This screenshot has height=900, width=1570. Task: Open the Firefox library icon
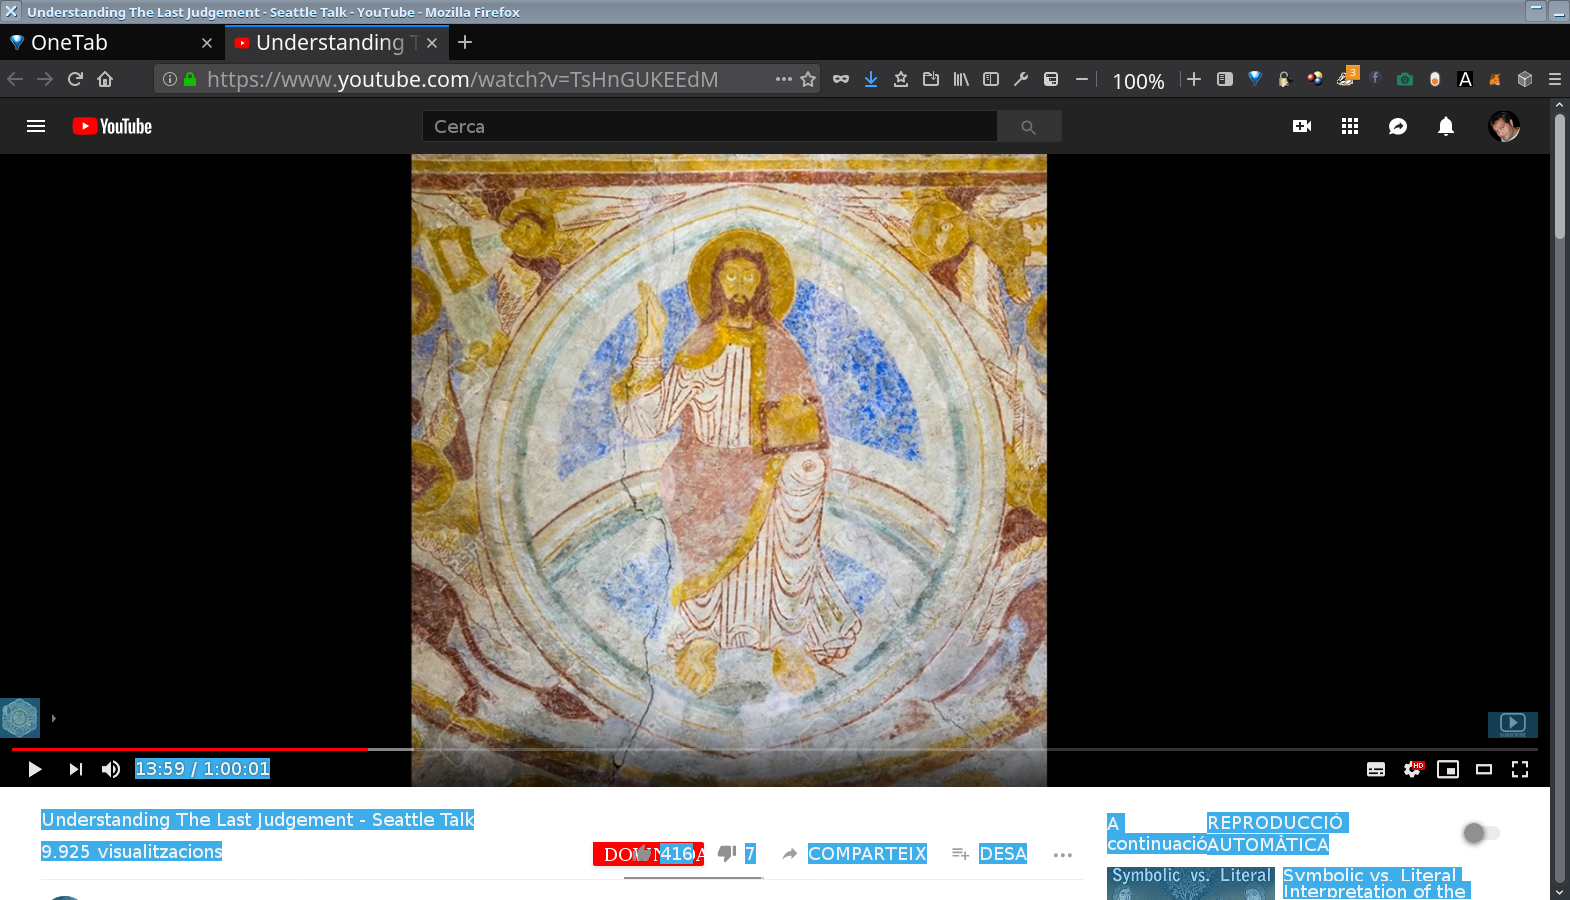pyautogui.click(x=961, y=79)
